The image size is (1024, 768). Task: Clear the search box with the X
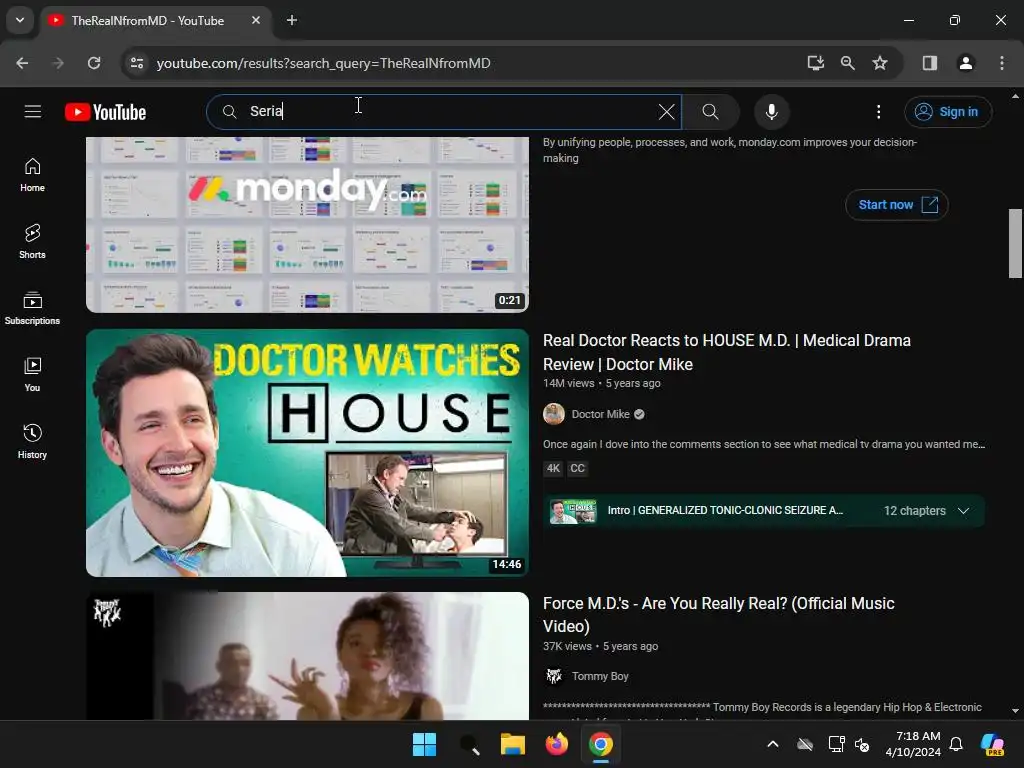pos(666,112)
